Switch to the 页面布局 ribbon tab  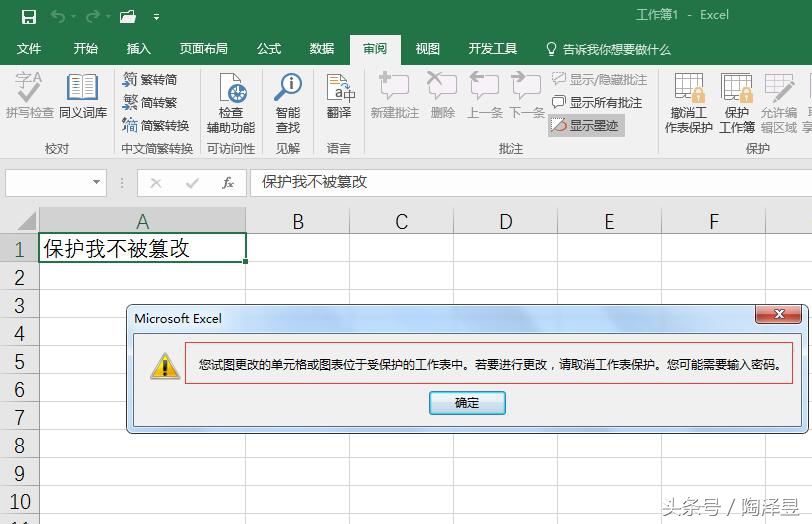[204, 49]
